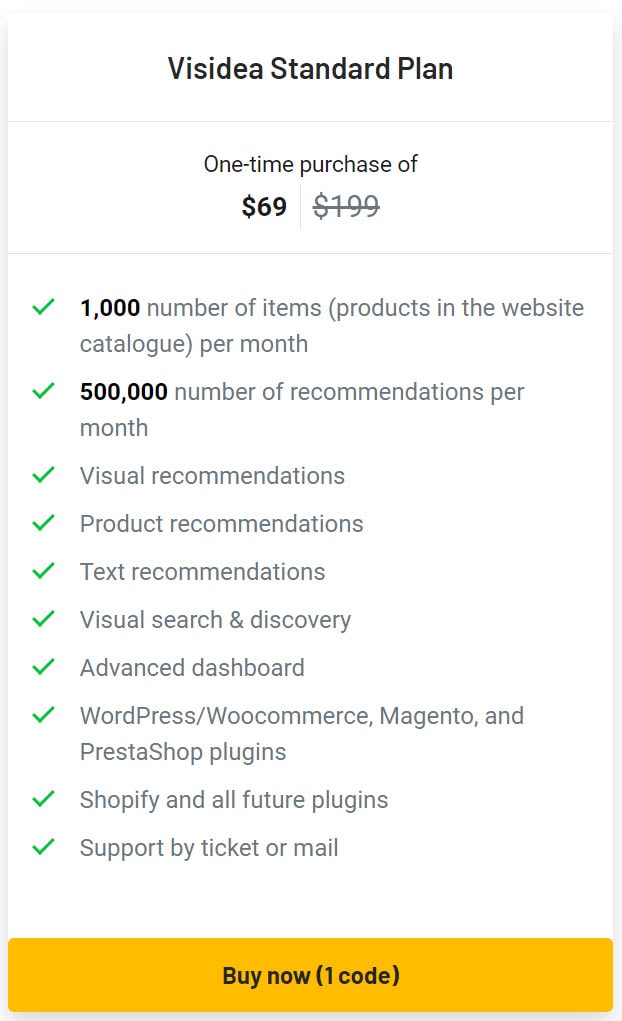This screenshot has width=622, height=1021.
Task: Click the checkmark next to Text recommendations
Action: coord(43,571)
